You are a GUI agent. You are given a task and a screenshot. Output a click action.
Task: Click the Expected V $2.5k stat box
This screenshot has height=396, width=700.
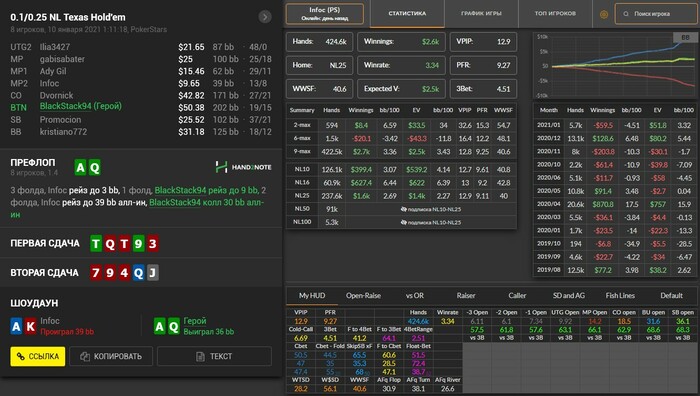[401, 89]
